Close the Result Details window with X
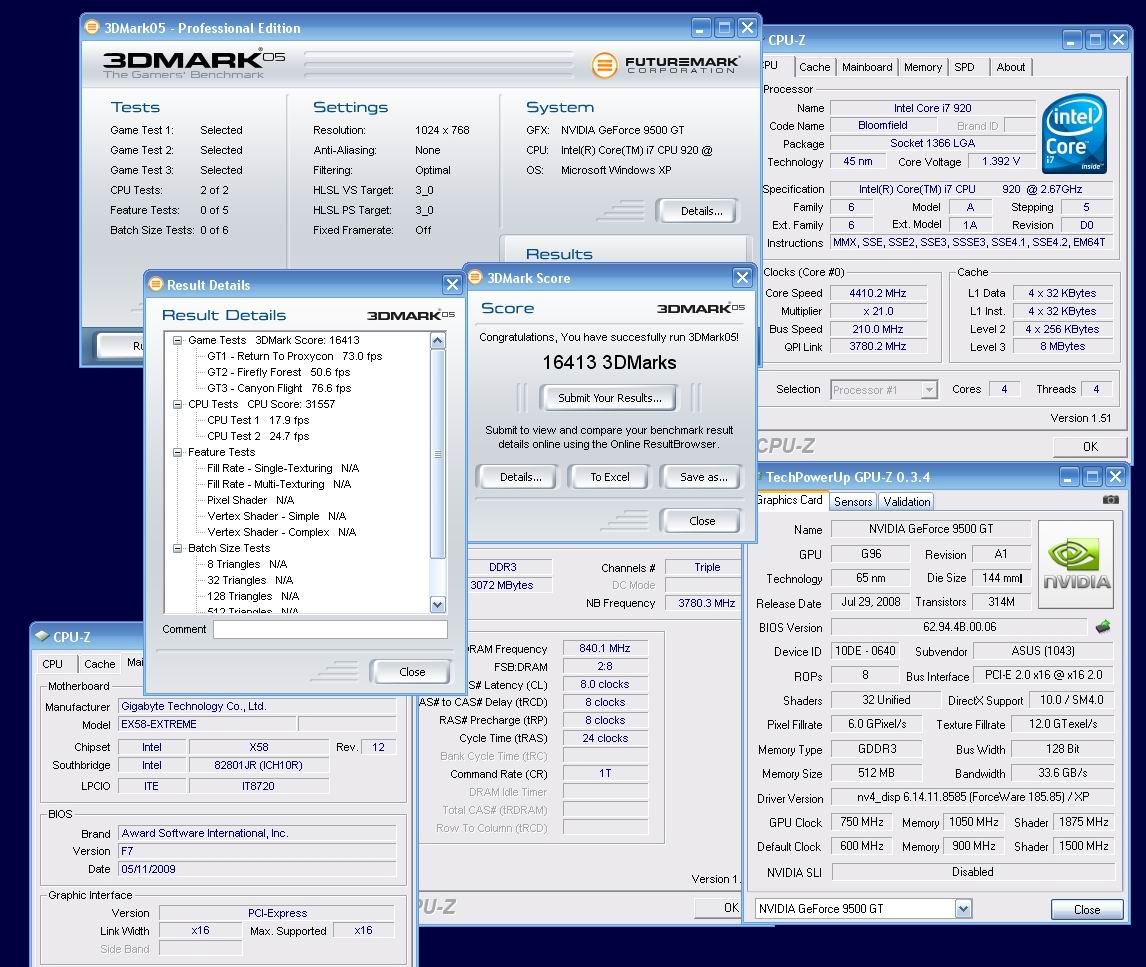1146x967 pixels. 452,284
